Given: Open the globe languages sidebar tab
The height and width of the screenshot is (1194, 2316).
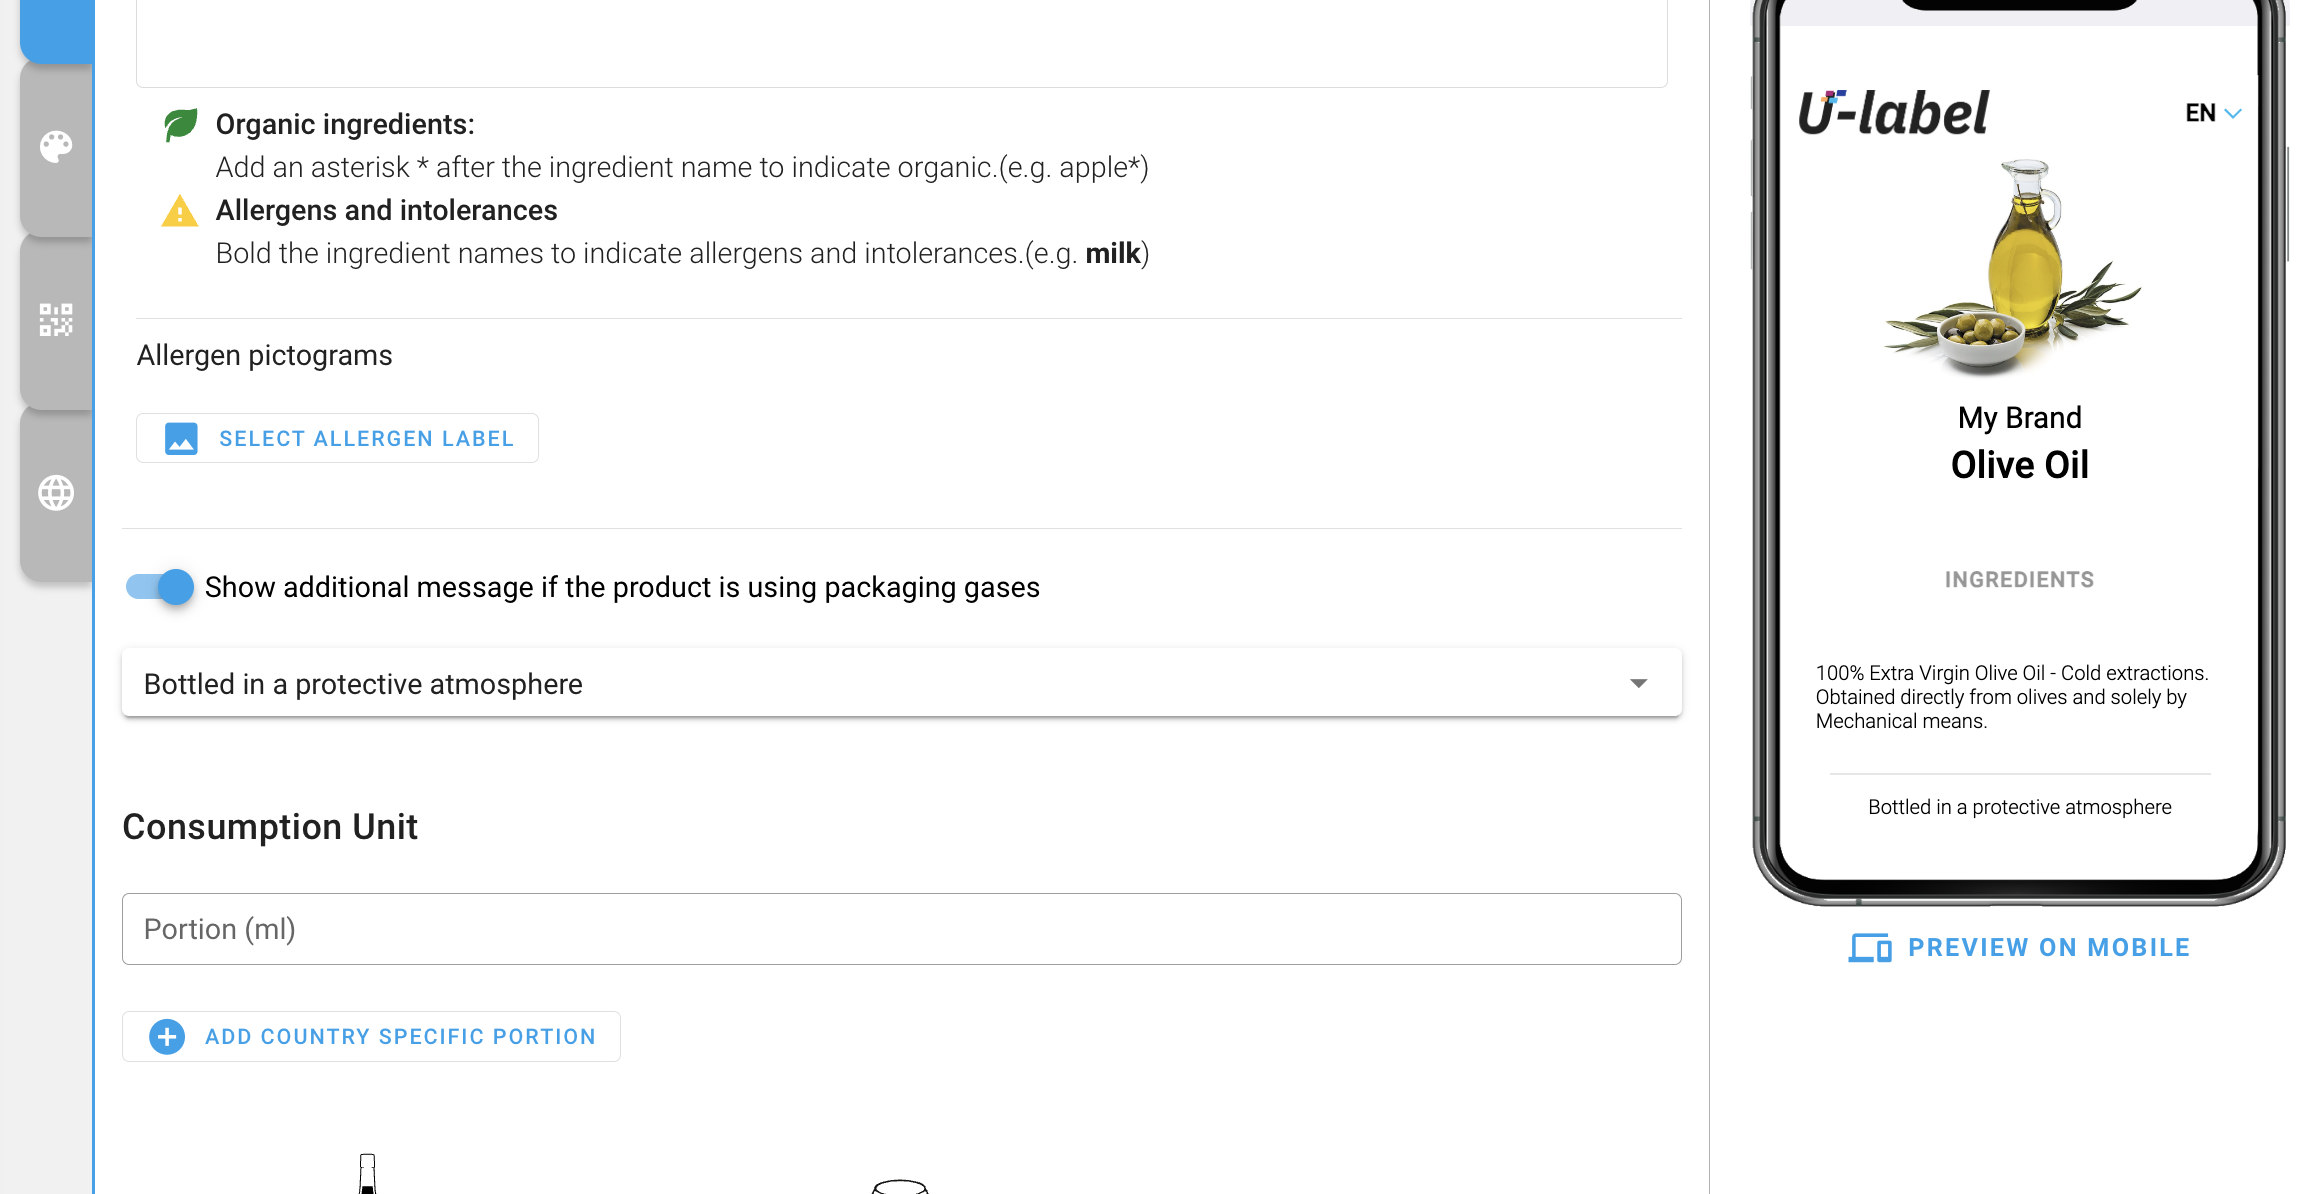Looking at the screenshot, I should tap(56, 493).
